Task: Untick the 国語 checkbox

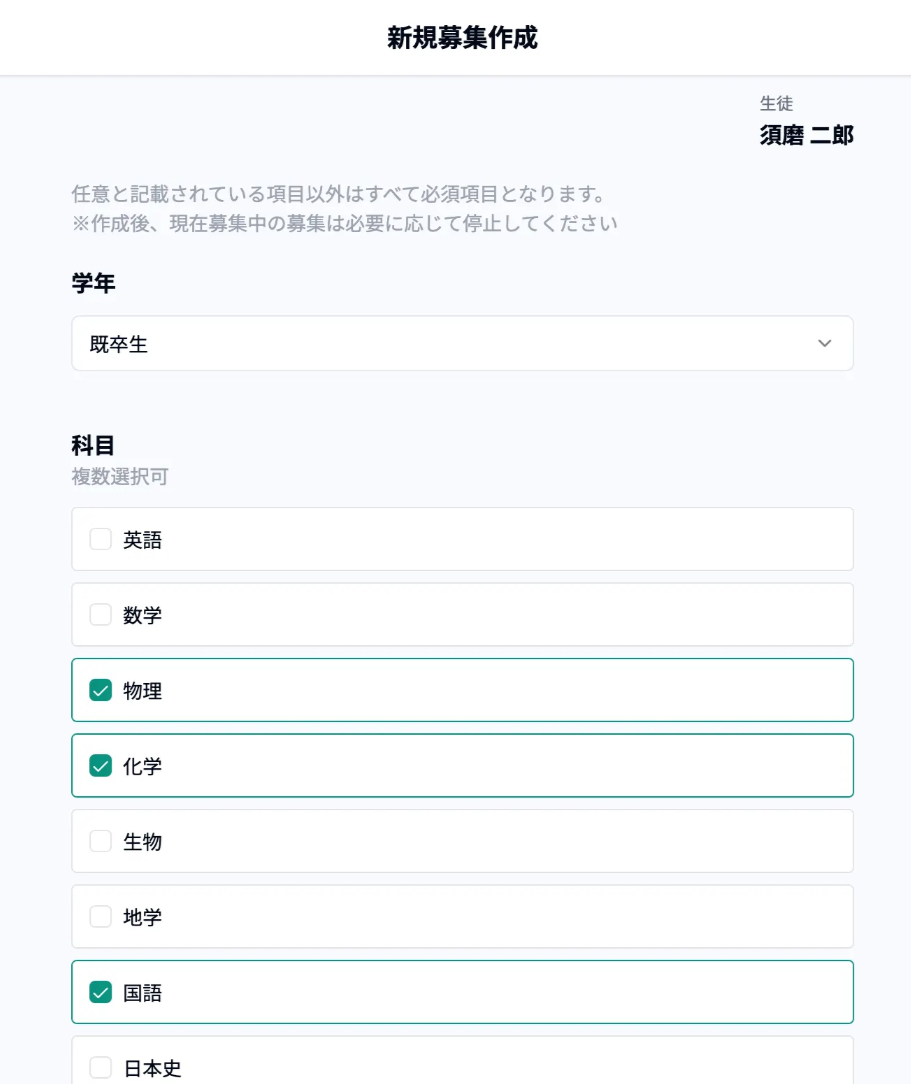Action: click(x=101, y=993)
